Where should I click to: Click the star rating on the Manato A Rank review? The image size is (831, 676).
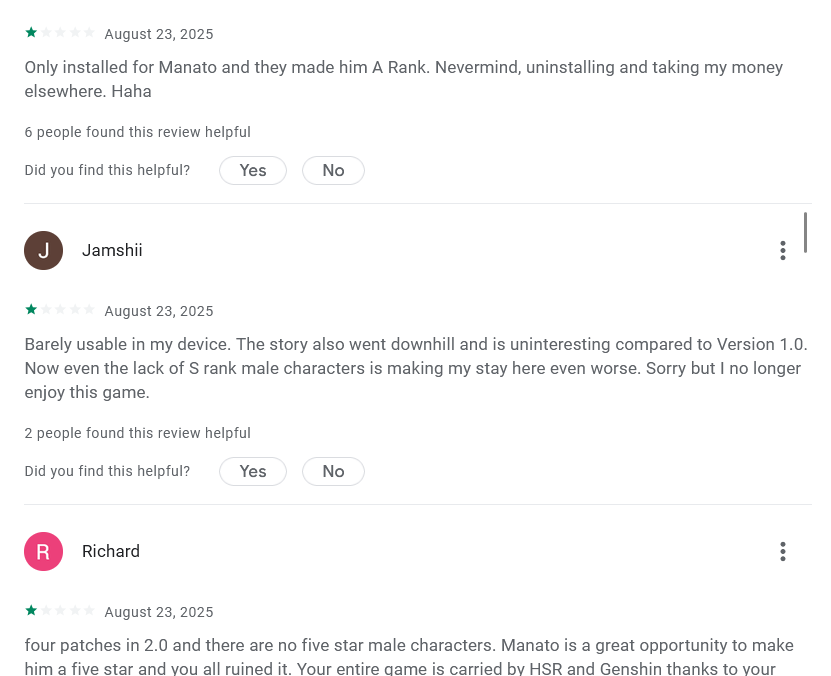[60, 33]
